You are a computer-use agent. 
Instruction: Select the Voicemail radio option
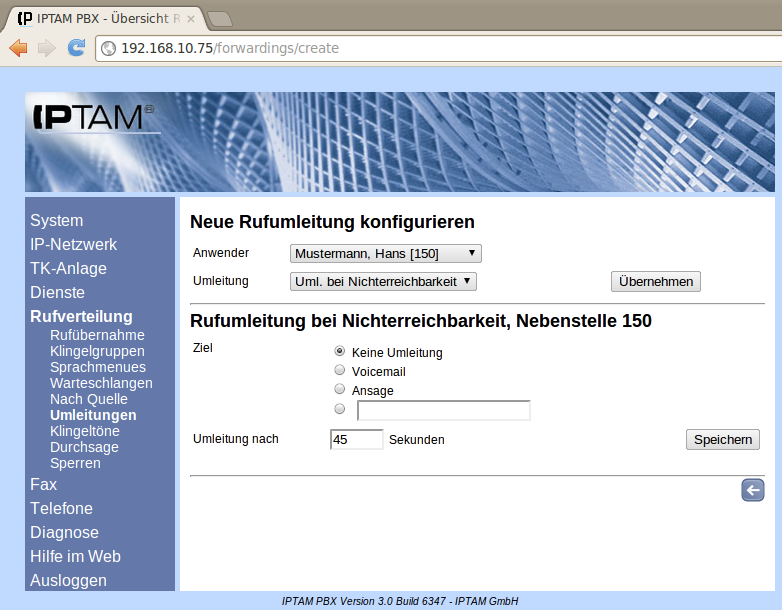pos(340,371)
